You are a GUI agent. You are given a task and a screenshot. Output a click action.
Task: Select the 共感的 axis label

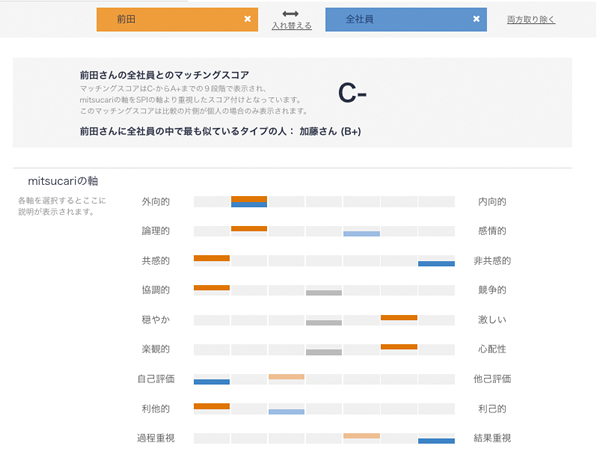coord(156,261)
